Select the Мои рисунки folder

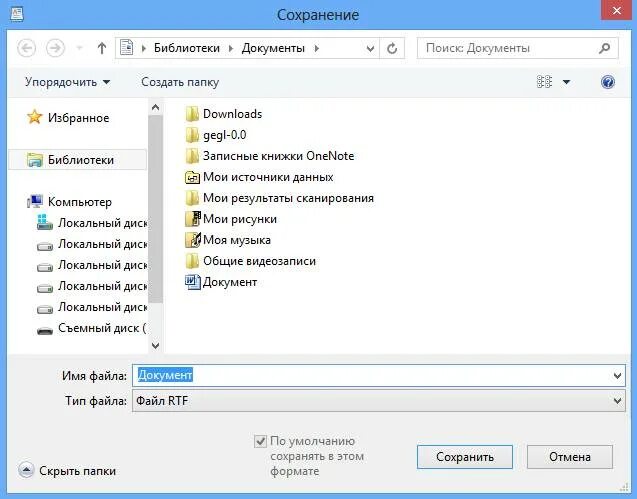231,219
